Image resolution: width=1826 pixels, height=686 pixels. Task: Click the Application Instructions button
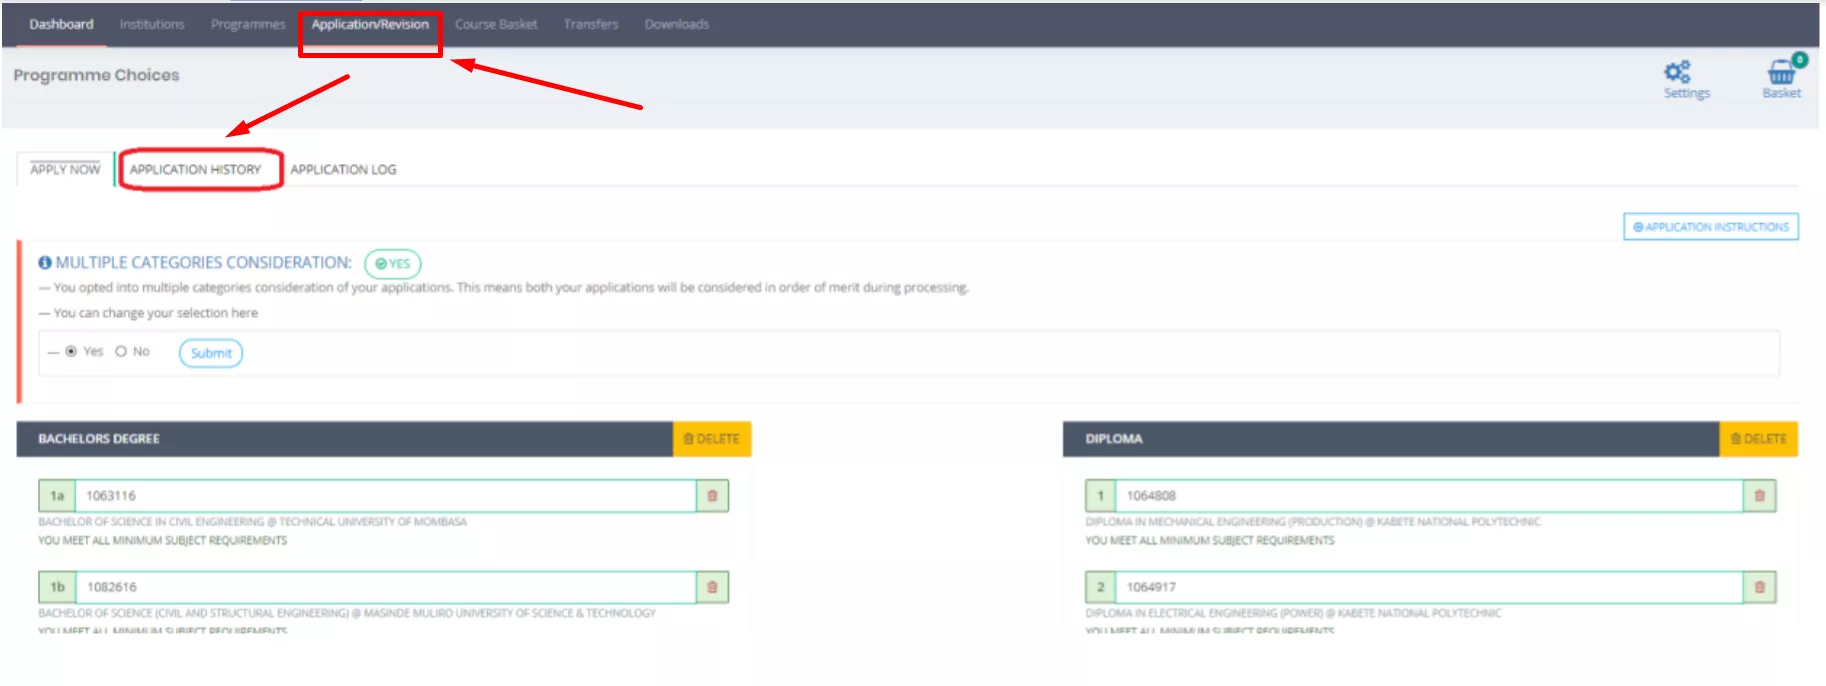[x=1710, y=227]
